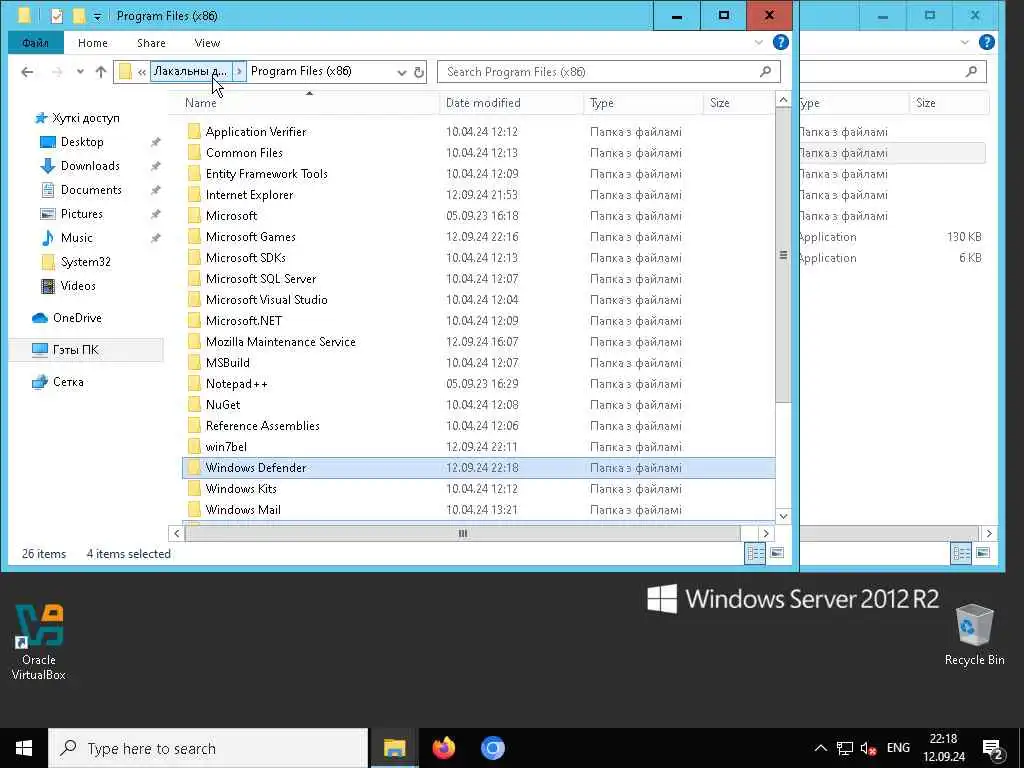
Task: Click the breadcrumb chevron after Лакальны д...
Action: tap(239, 71)
